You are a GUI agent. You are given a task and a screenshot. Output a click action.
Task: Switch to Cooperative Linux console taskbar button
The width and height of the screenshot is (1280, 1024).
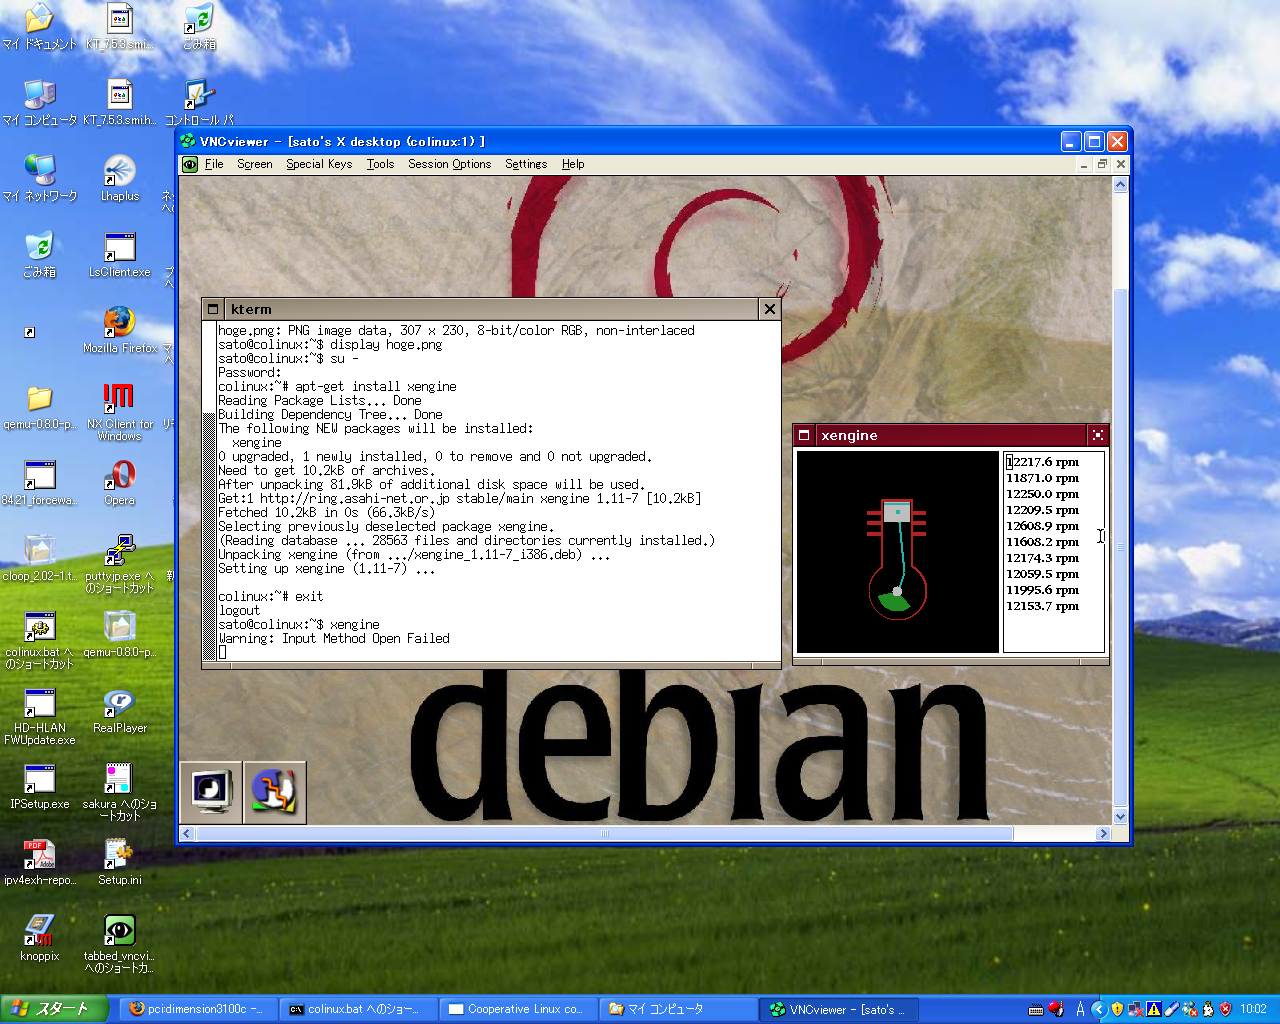(x=517, y=1009)
